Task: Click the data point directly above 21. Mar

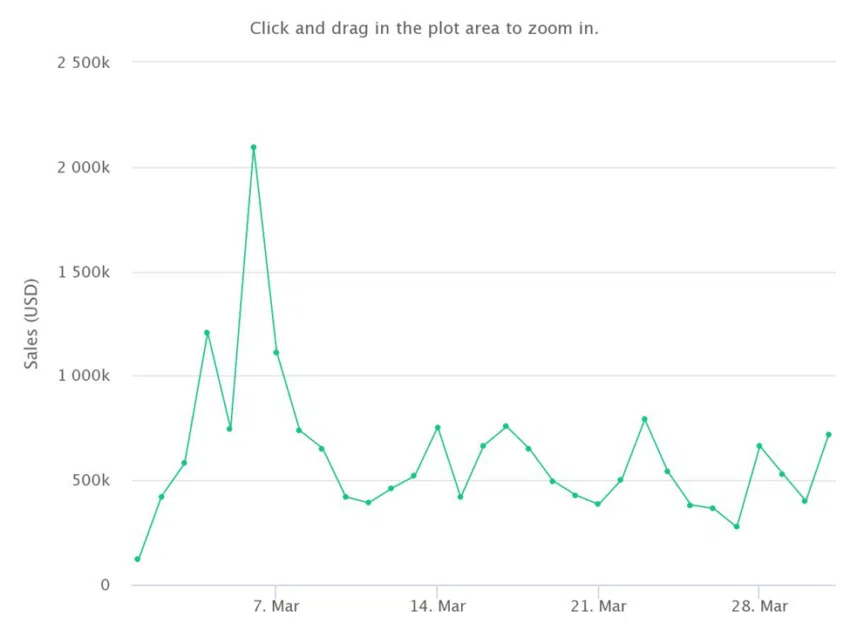Action: tap(598, 504)
